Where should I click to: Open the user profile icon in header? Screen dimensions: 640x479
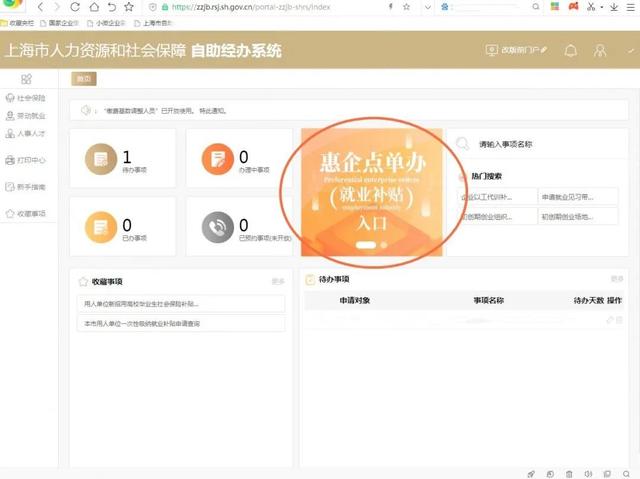[600, 50]
